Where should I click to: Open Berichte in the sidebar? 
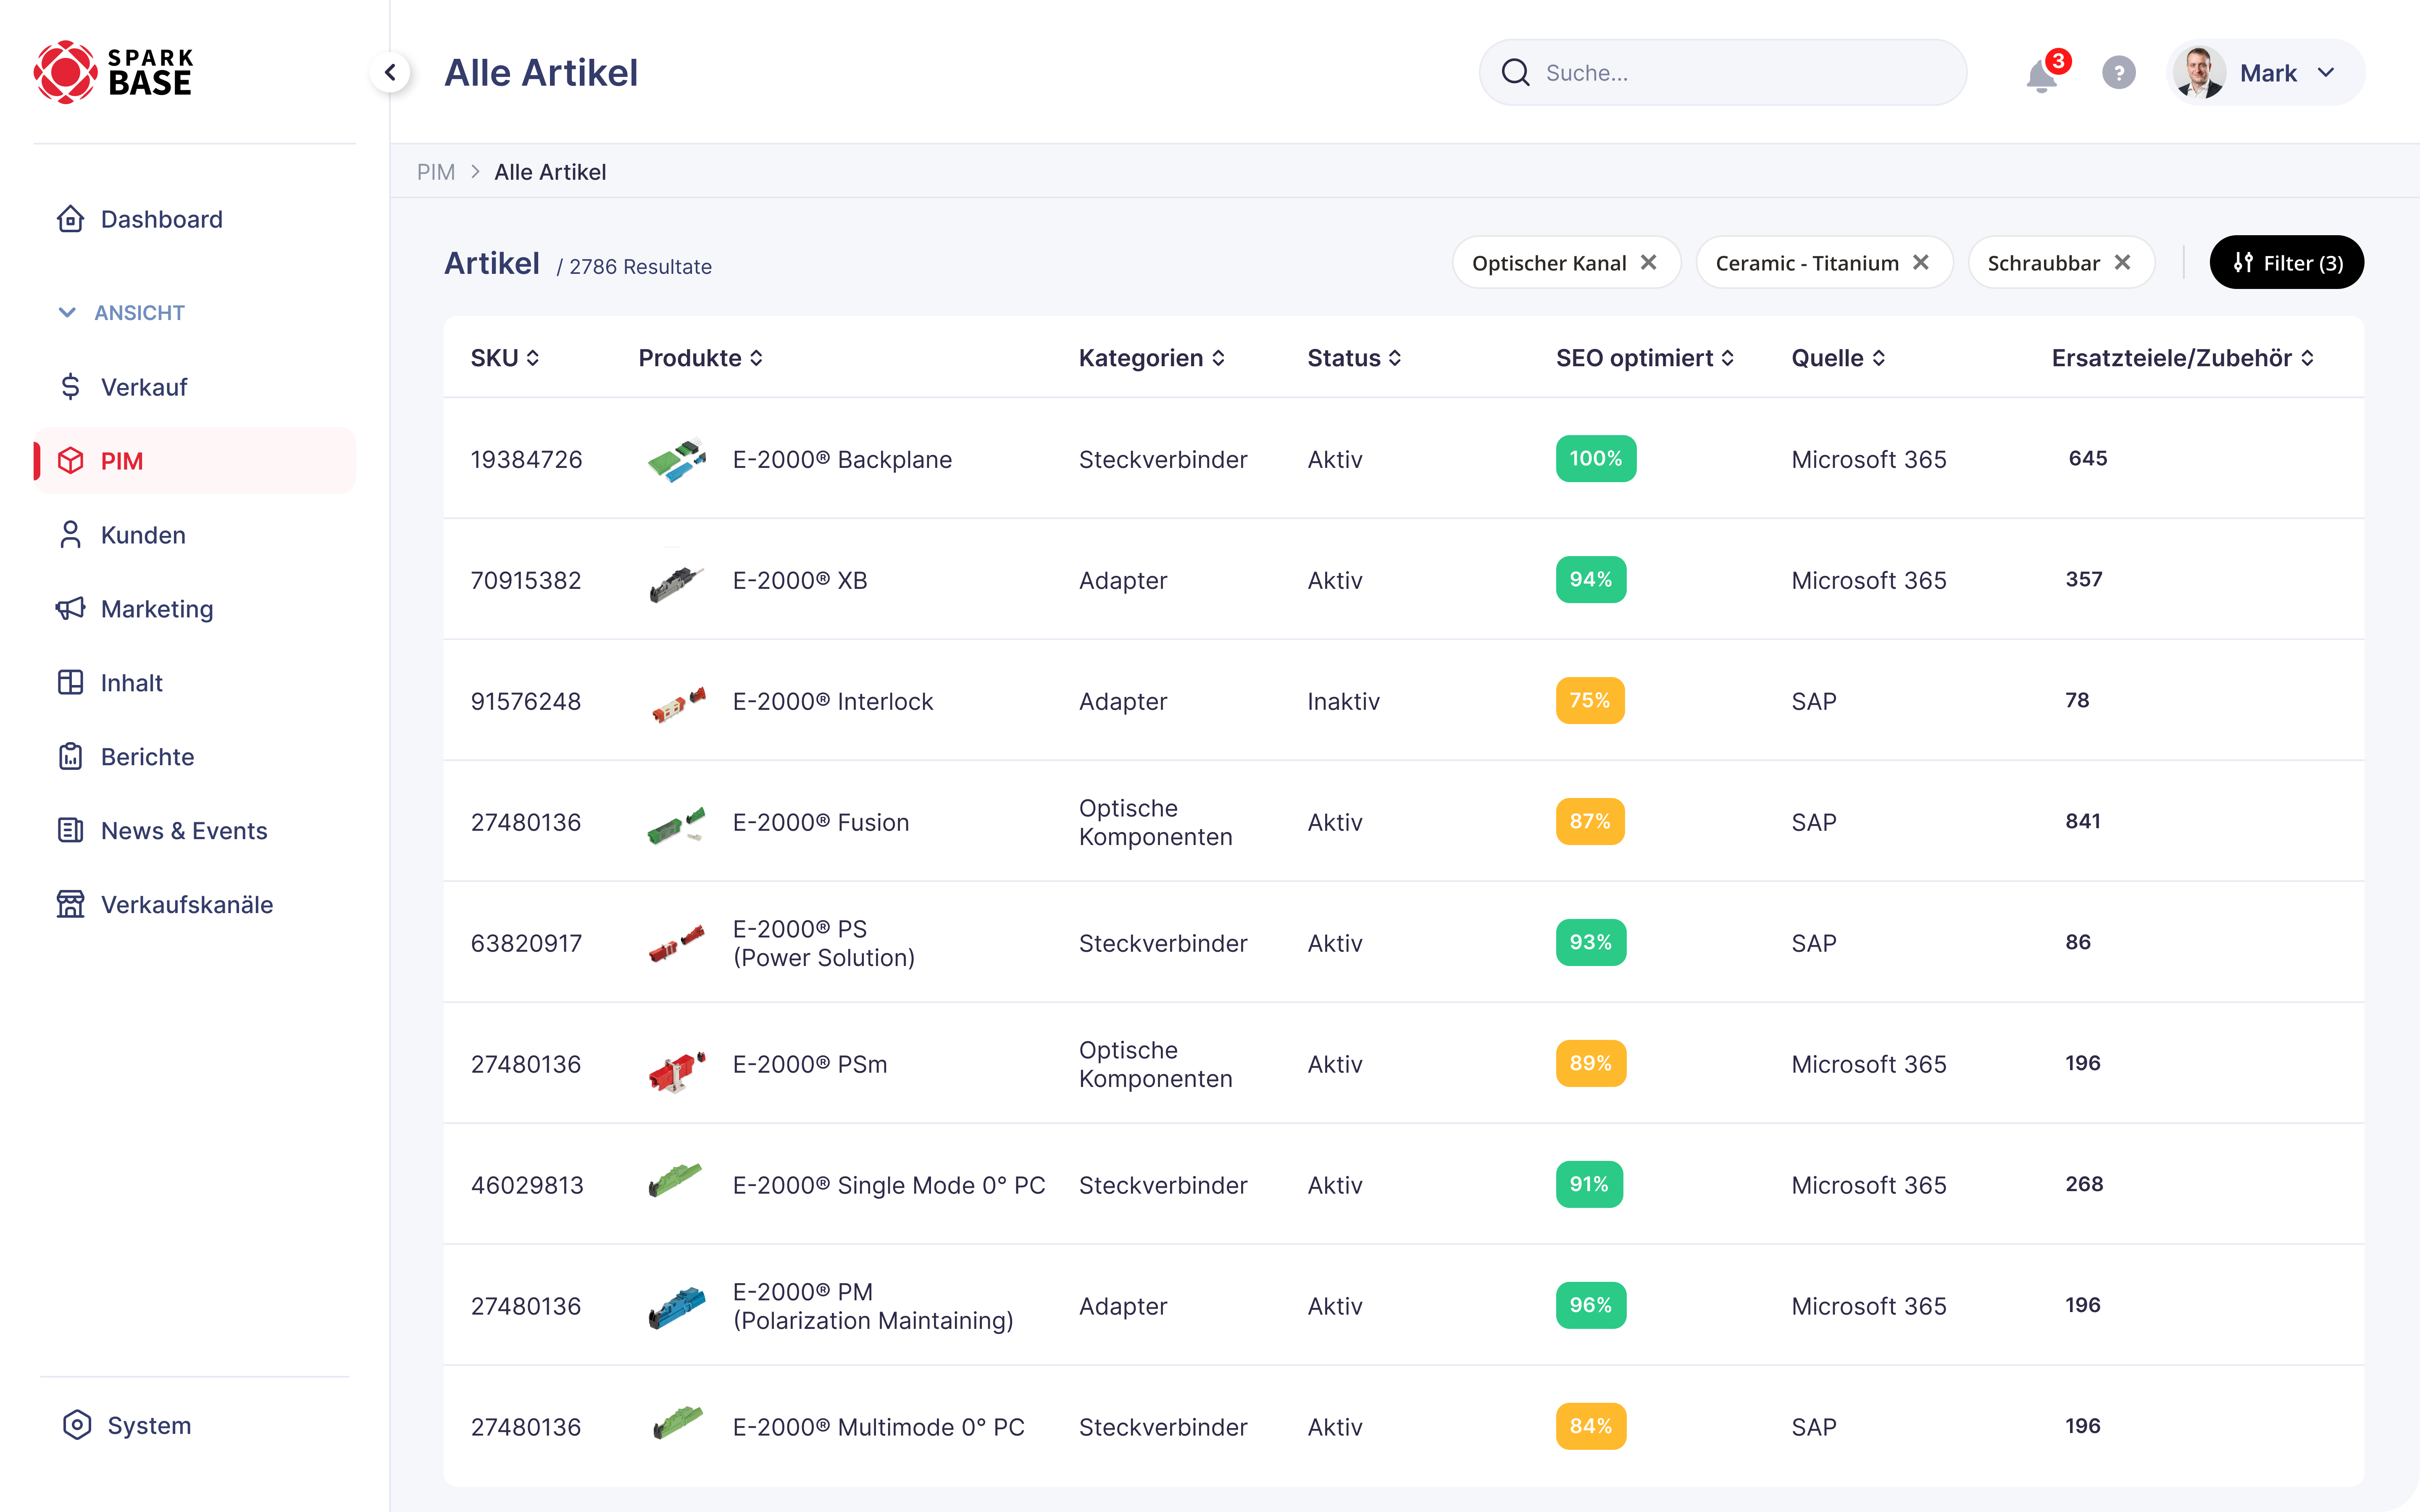click(194, 757)
